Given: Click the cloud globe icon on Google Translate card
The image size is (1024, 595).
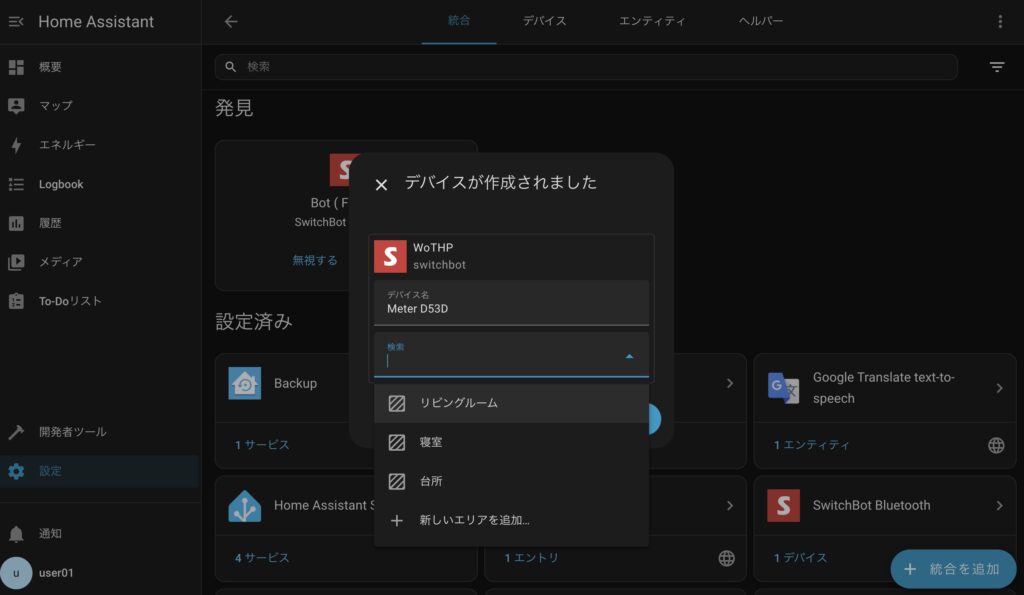Looking at the screenshot, I should click(x=996, y=445).
